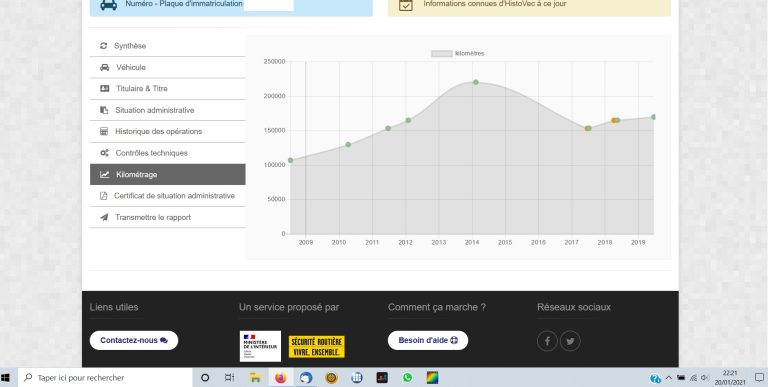The width and height of the screenshot is (768, 387).
Task: Click the refresh icon beside Synthèse
Action: (103, 46)
